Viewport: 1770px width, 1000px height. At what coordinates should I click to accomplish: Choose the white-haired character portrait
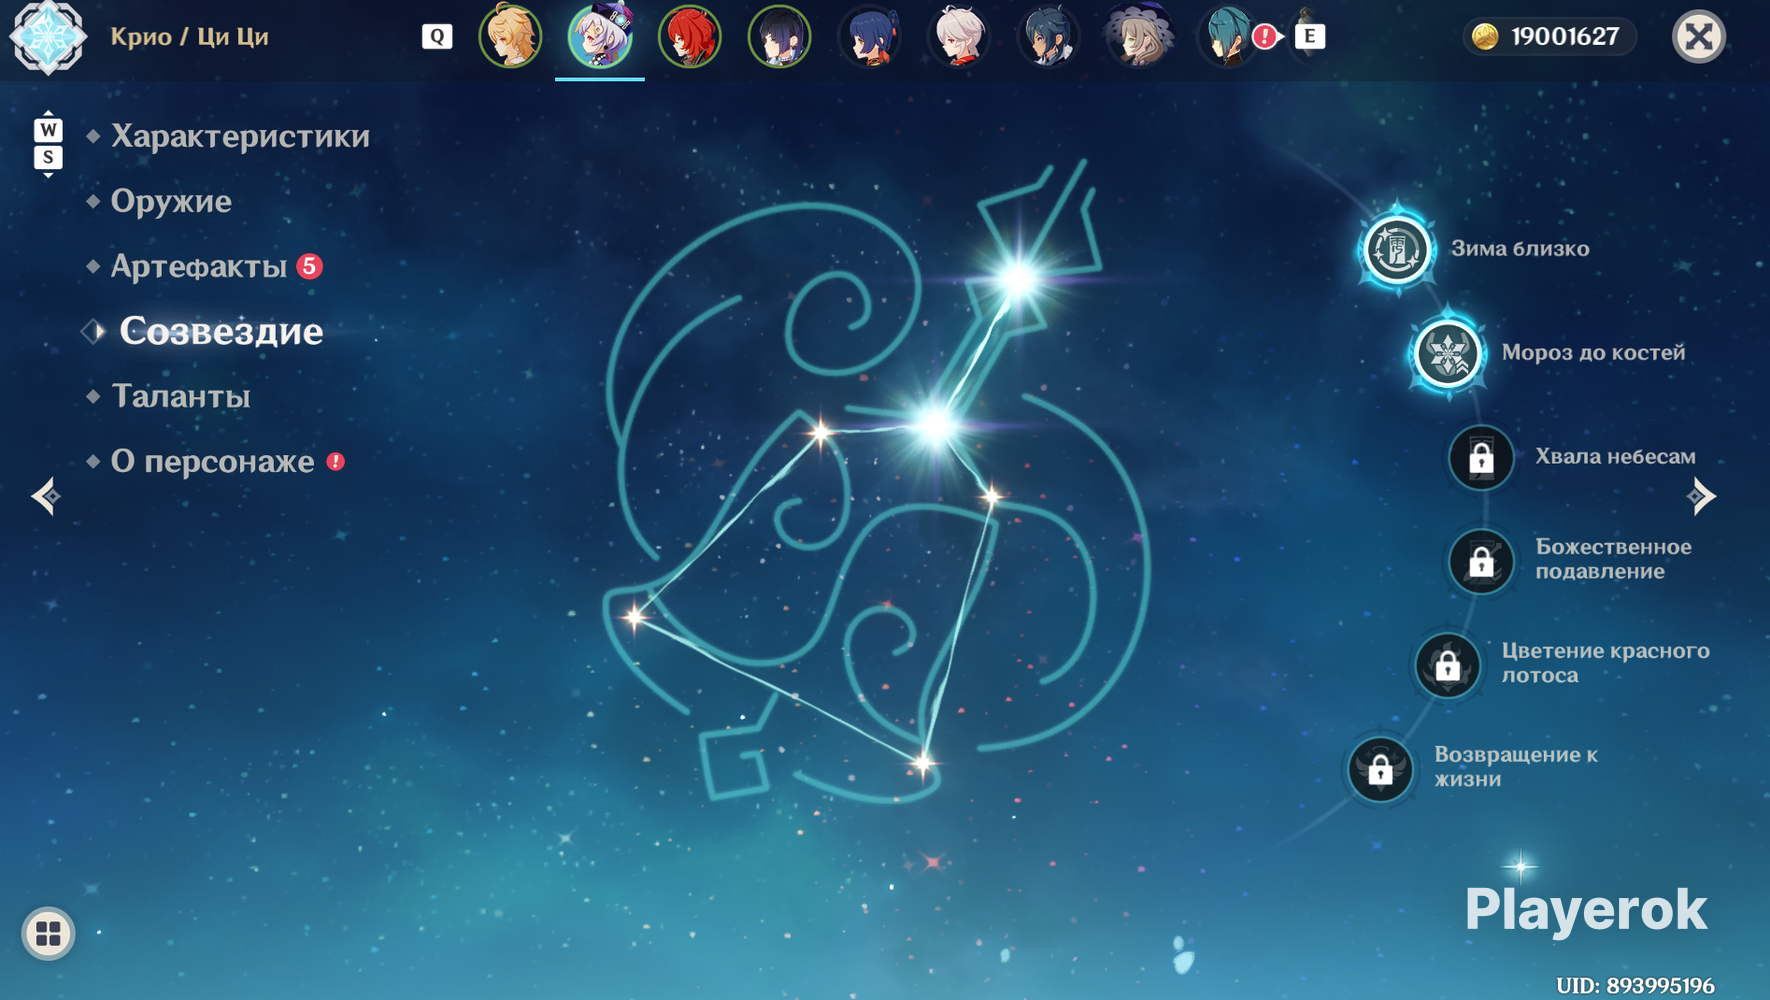tap(959, 37)
